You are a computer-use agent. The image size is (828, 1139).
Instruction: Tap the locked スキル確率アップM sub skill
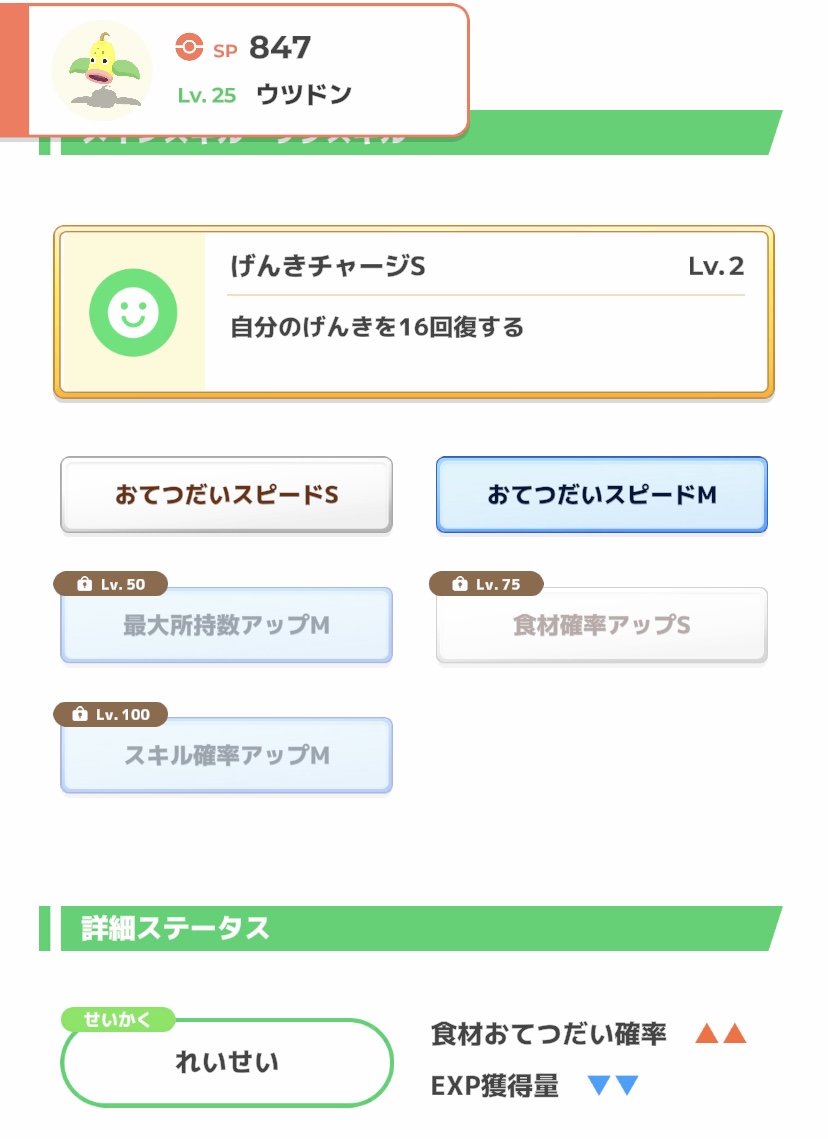226,756
